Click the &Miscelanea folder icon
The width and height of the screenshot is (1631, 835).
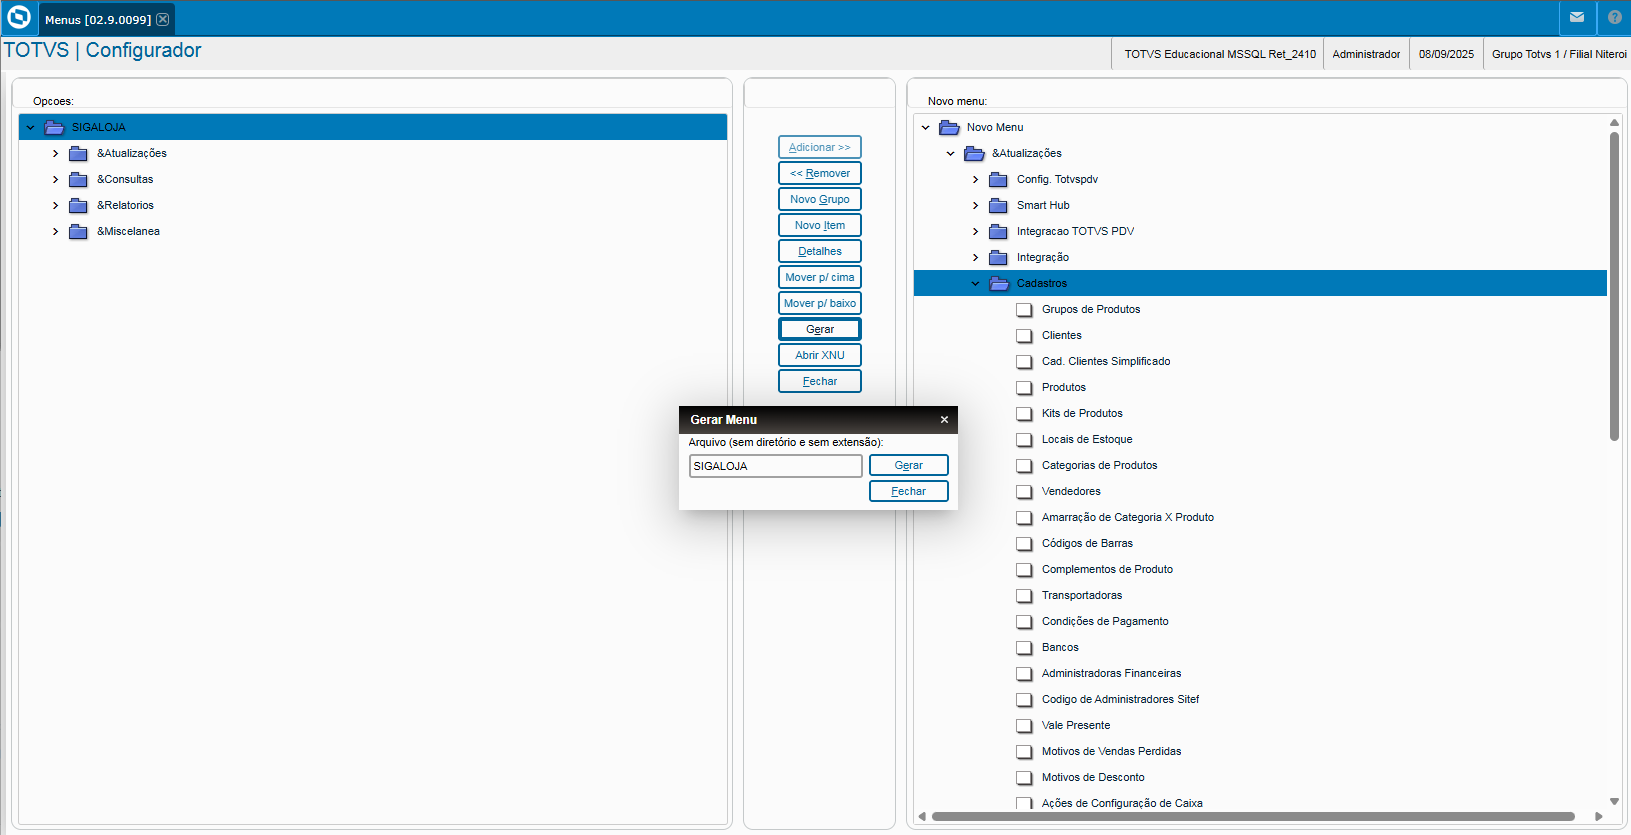pyautogui.click(x=78, y=231)
